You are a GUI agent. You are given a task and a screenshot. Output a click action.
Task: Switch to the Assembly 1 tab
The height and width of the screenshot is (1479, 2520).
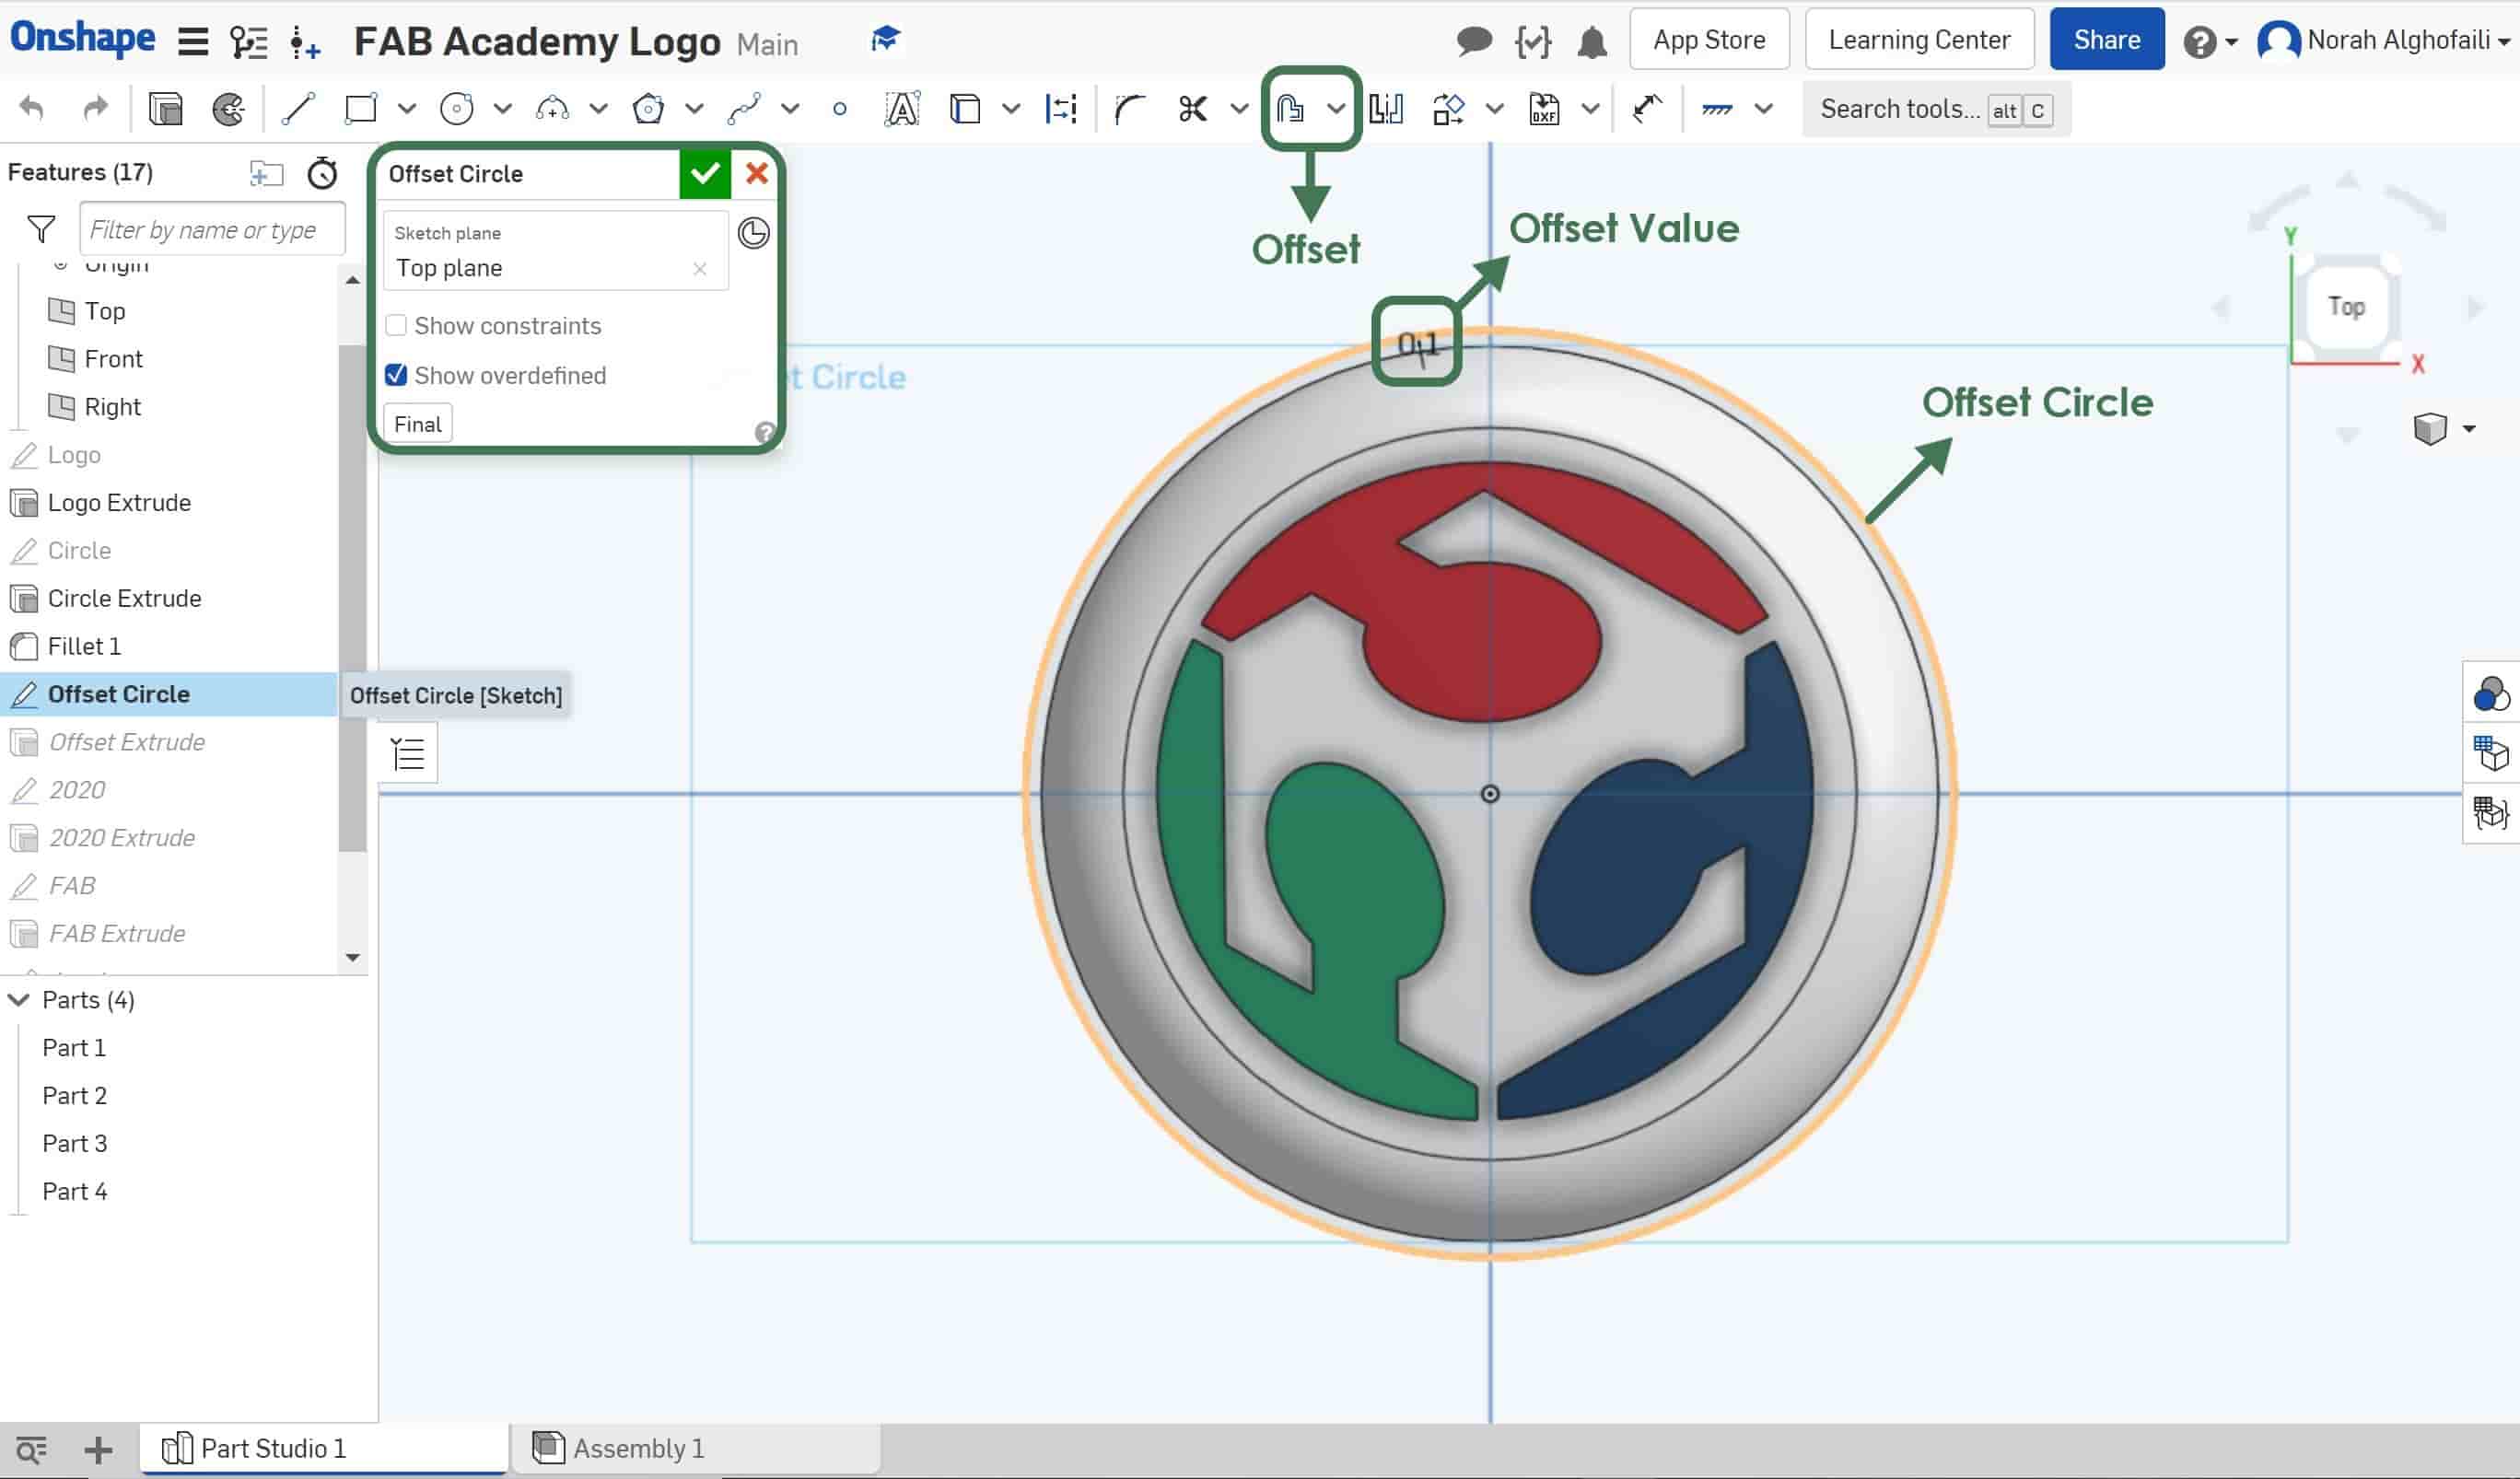point(697,1448)
